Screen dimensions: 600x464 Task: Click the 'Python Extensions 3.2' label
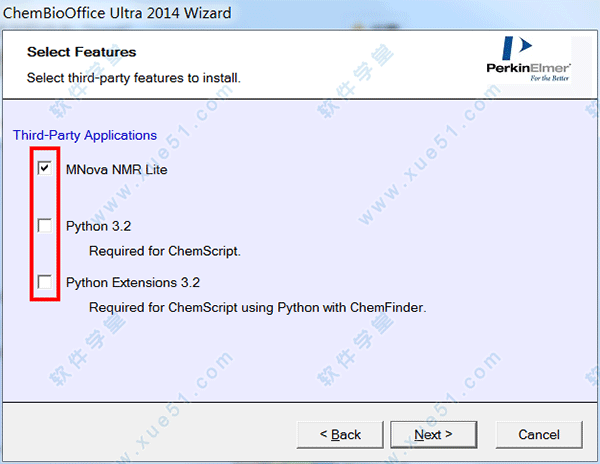(x=133, y=283)
